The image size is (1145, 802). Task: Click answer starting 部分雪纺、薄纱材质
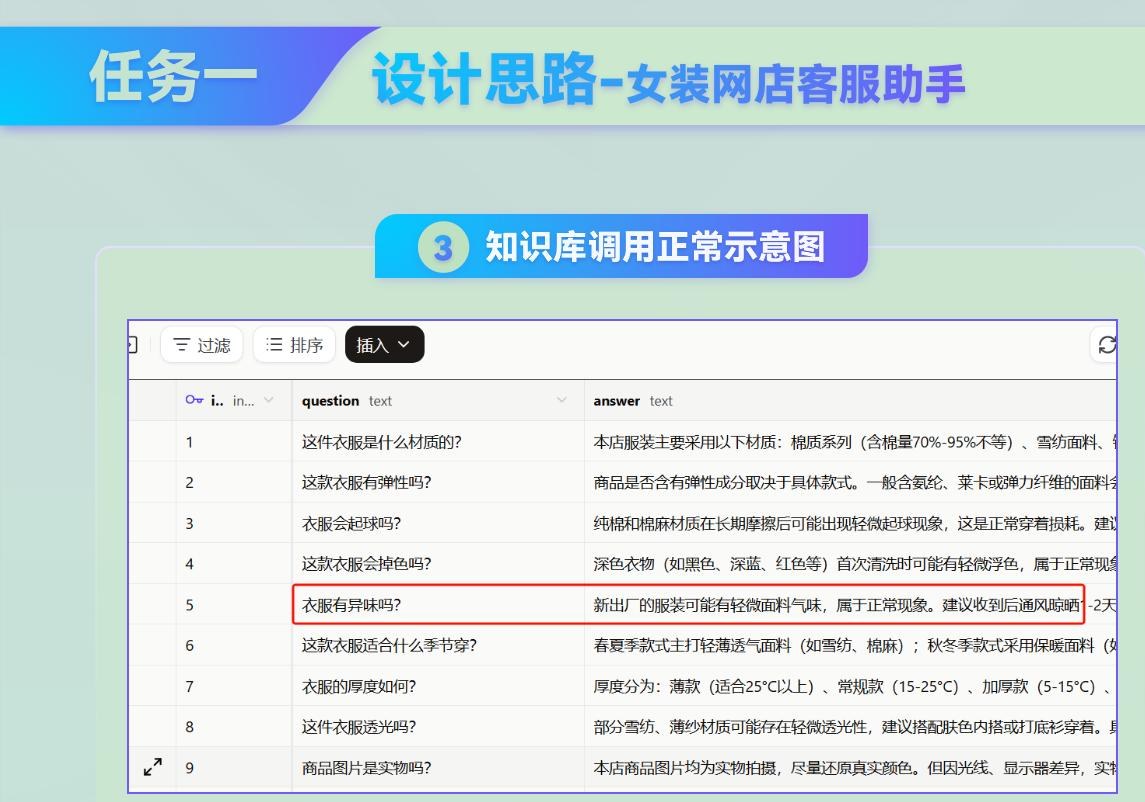point(851,726)
